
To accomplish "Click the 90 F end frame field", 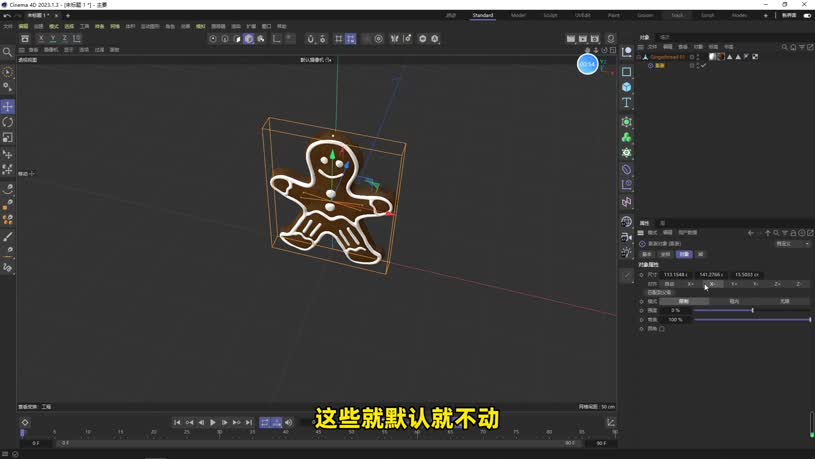I will (x=601, y=443).
